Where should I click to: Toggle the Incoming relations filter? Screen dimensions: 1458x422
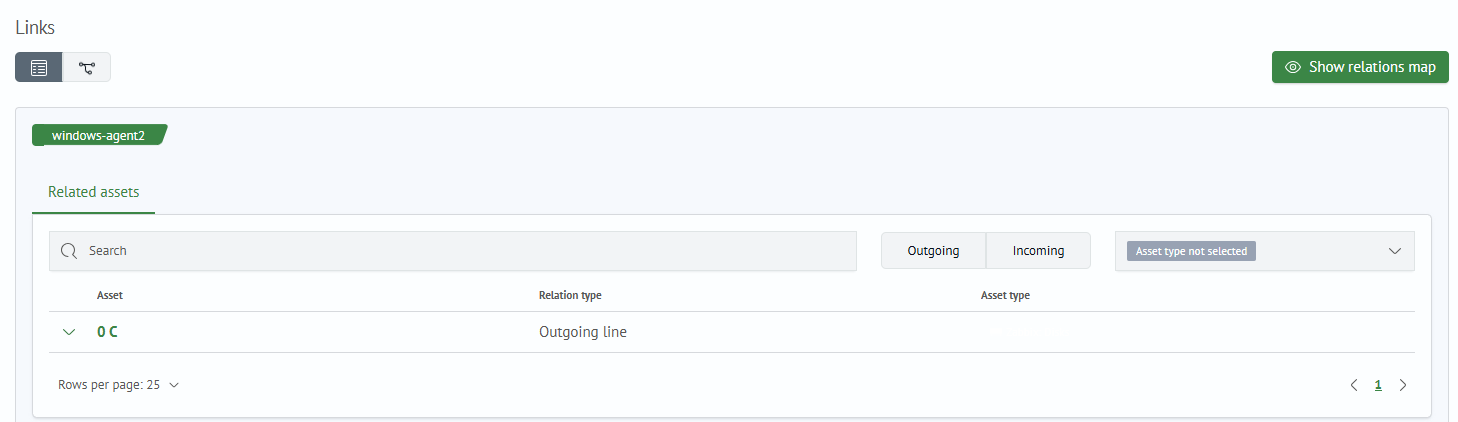click(1038, 251)
